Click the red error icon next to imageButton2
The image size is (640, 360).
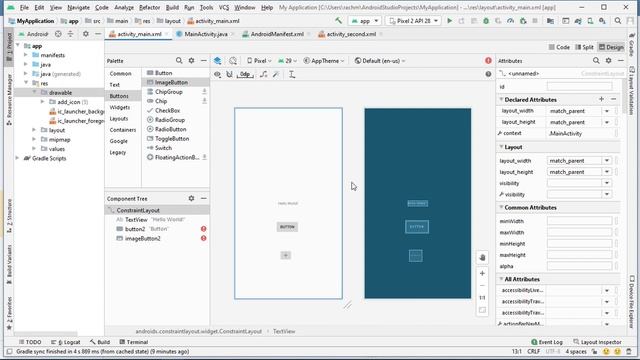click(204, 238)
